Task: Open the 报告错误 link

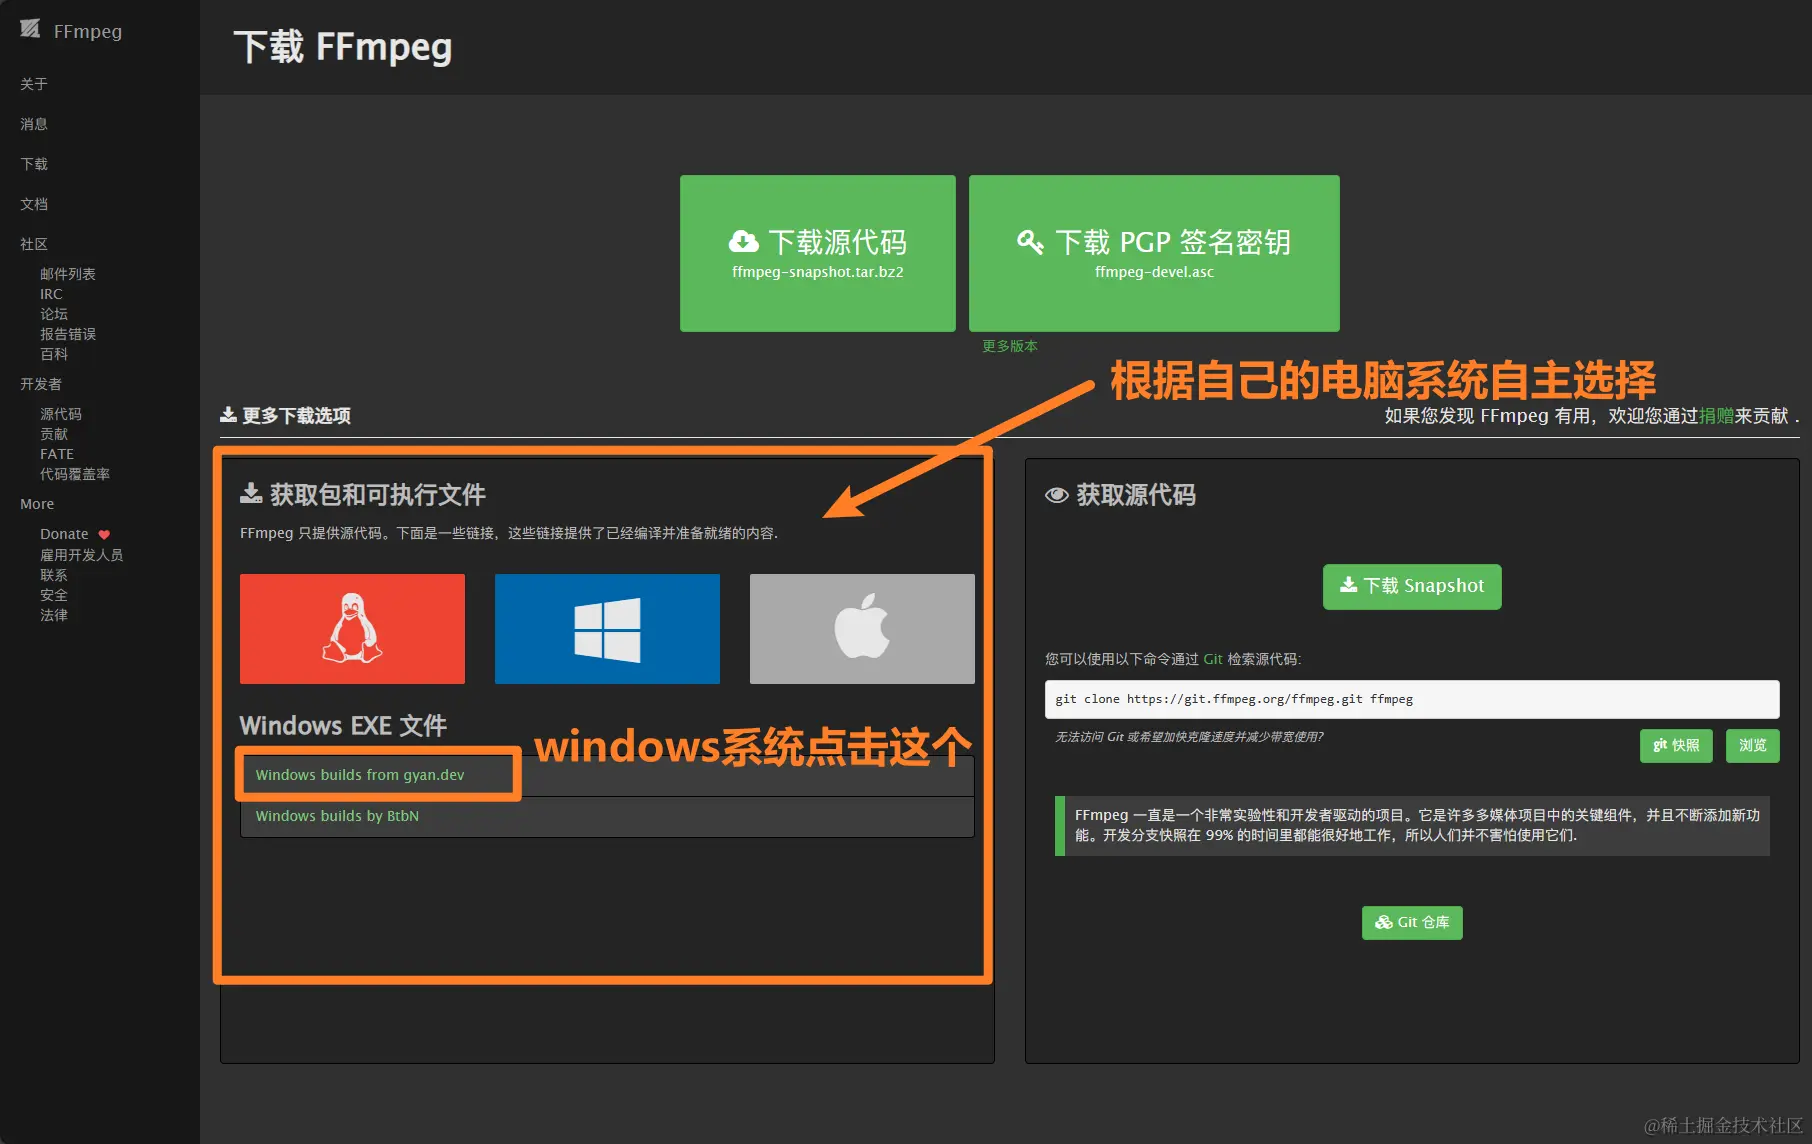Action: coord(68,334)
